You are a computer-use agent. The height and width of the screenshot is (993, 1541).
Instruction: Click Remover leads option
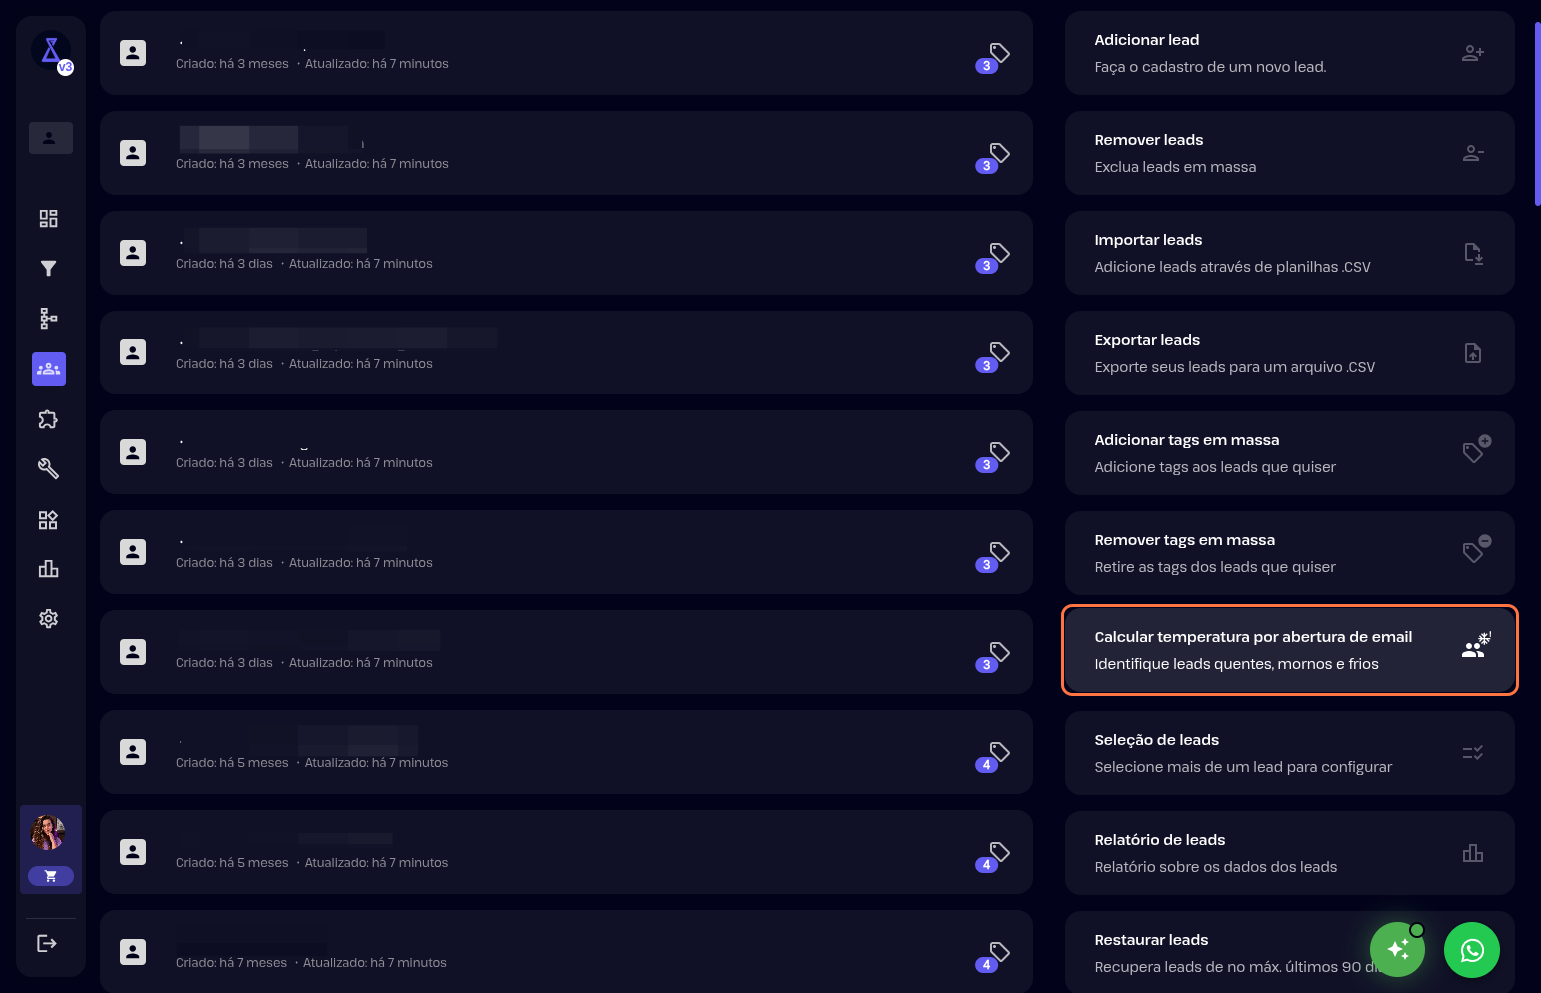(1289, 153)
